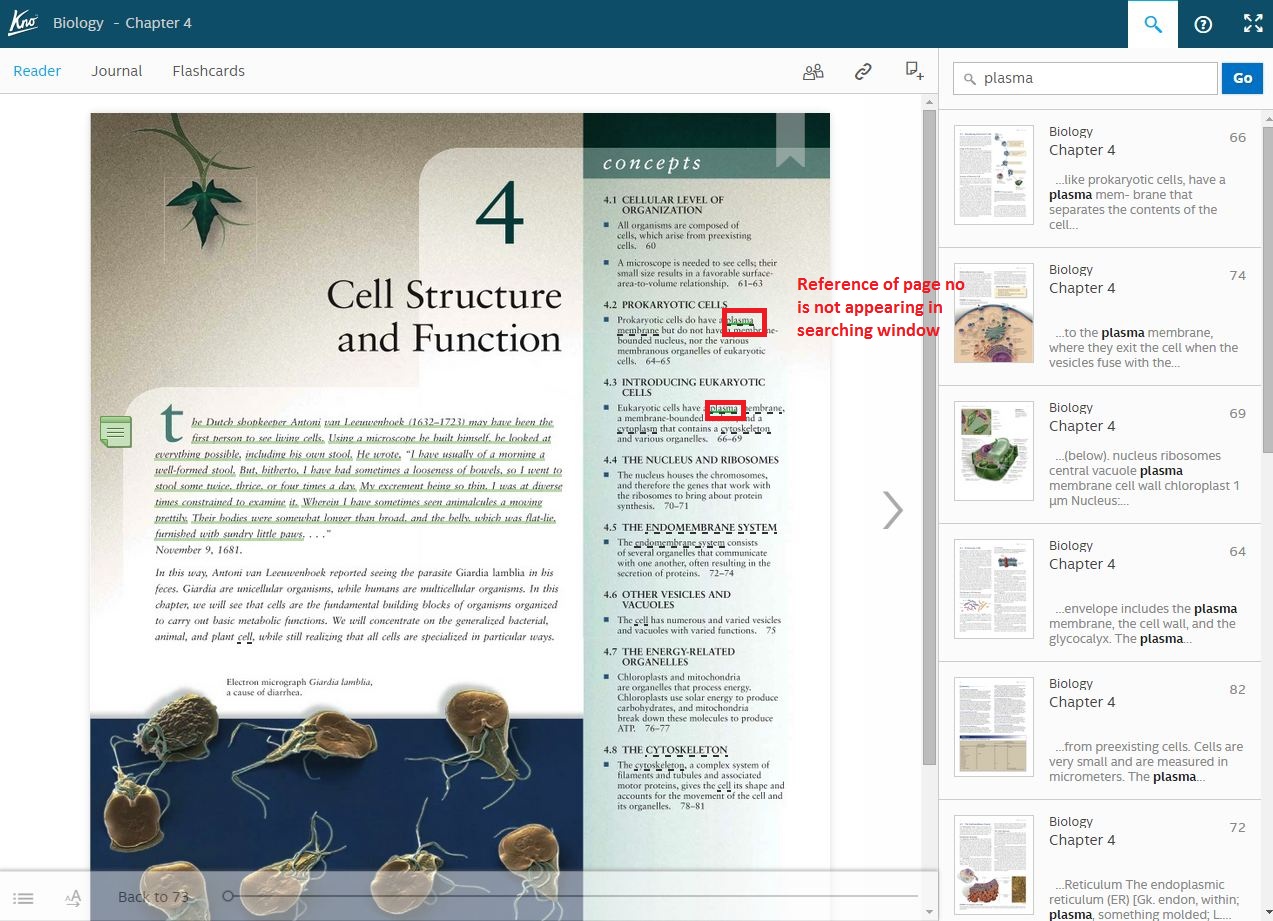Click the results scrollbar down arrow
This screenshot has width=1273, height=921.
point(1267,913)
